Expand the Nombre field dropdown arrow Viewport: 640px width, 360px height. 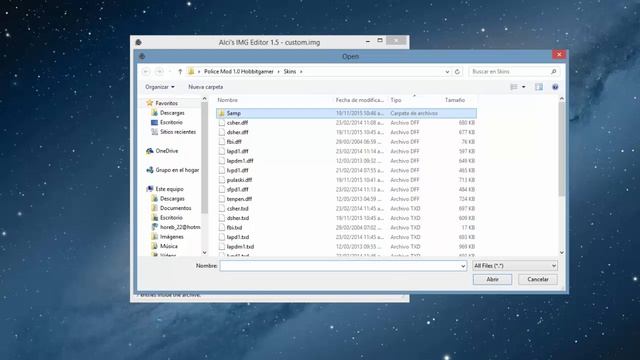coord(463,266)
